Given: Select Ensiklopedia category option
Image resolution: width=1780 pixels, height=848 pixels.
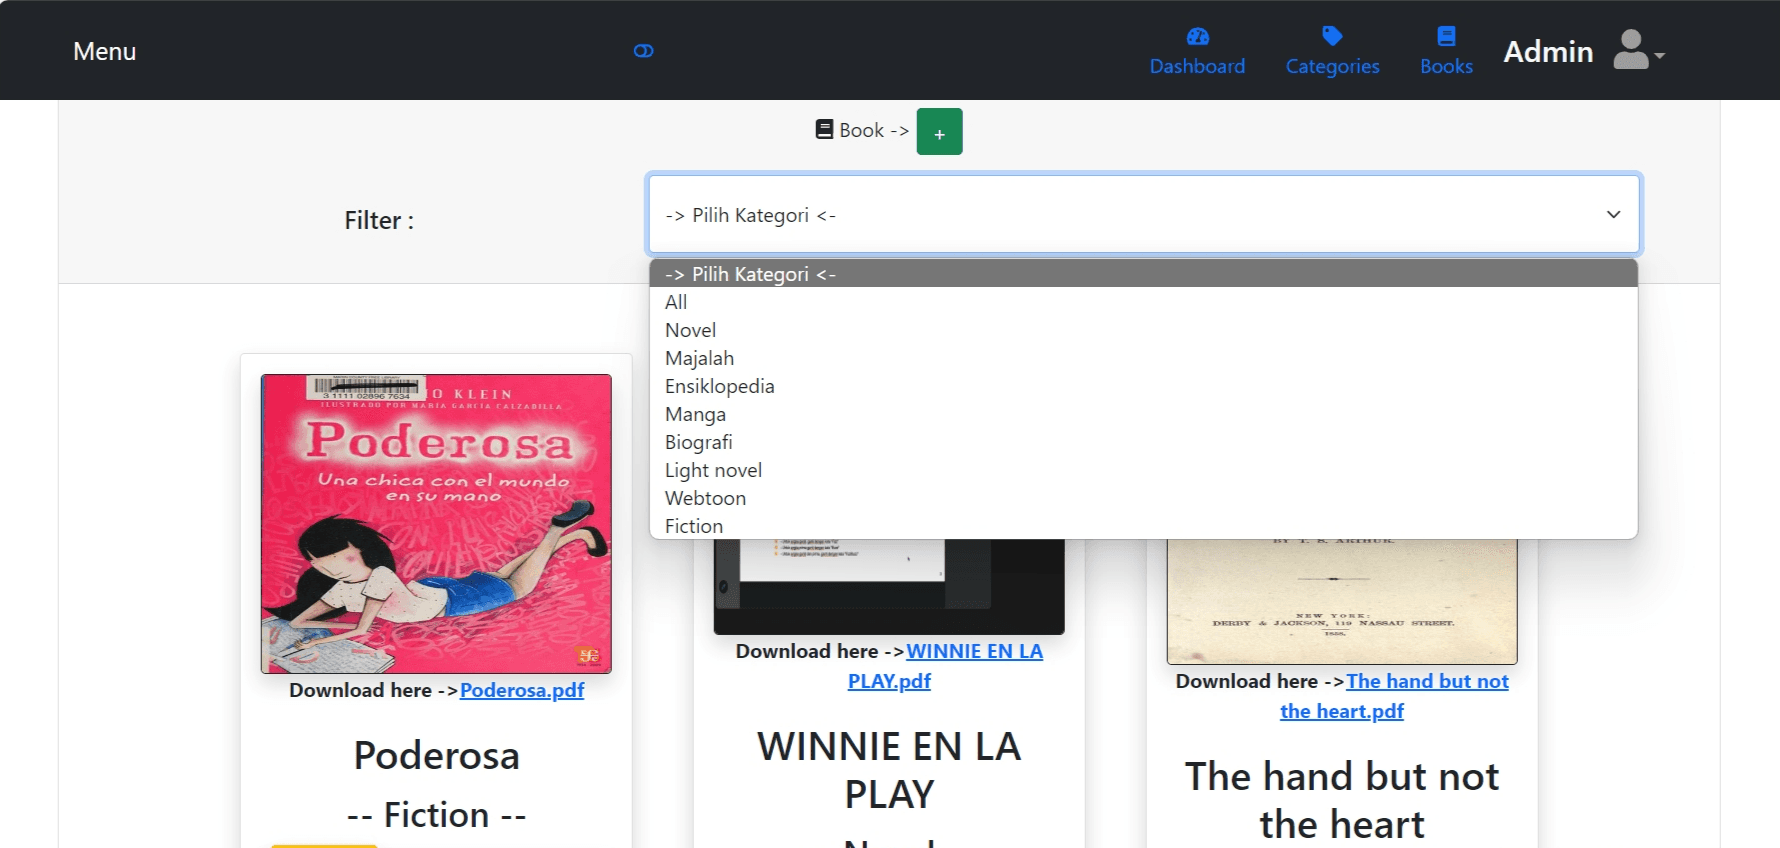Looking at the screenshot, I should [719, 386].
